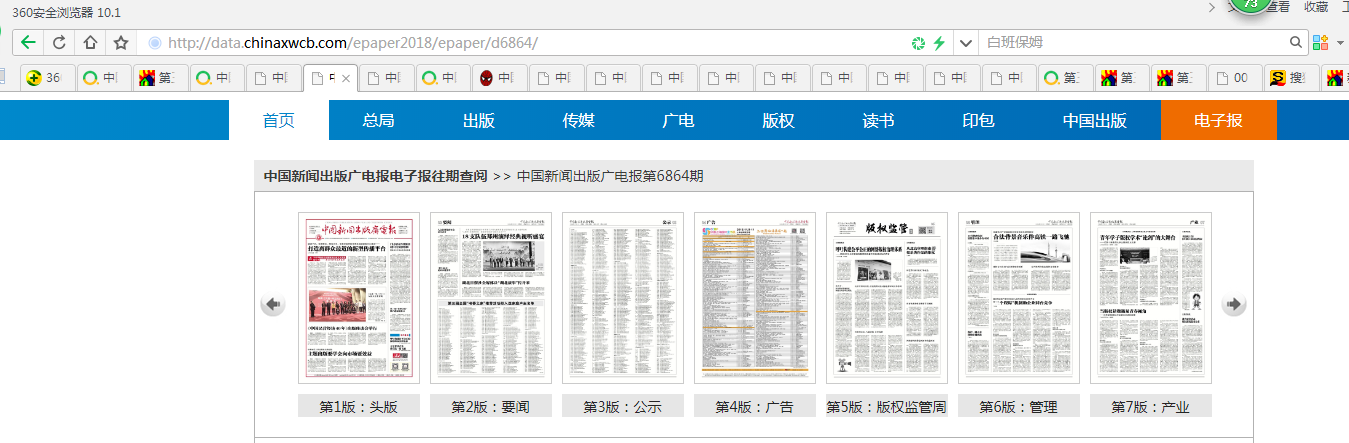Open the 读书 navigation item
The height and width of the screenshot is (443, 1349).
click(879, 121)
